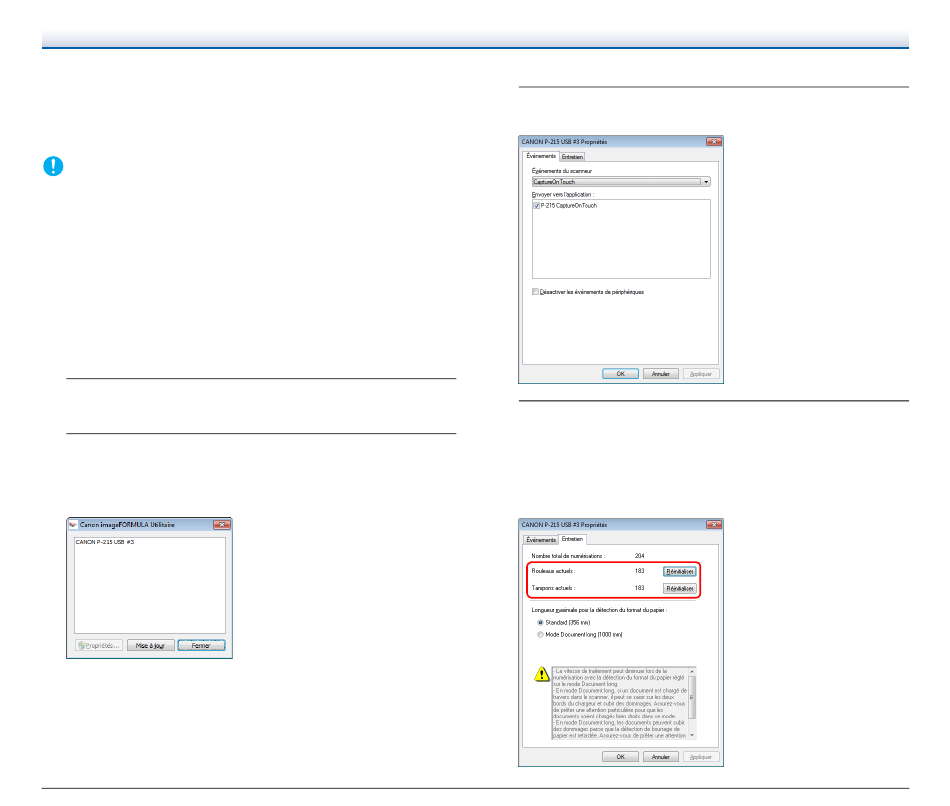Image resolution: width=950 pixels, height=806 pixels.
Task: Select CANON P-215 USB #3 in list
Action: tap(105, 542)
